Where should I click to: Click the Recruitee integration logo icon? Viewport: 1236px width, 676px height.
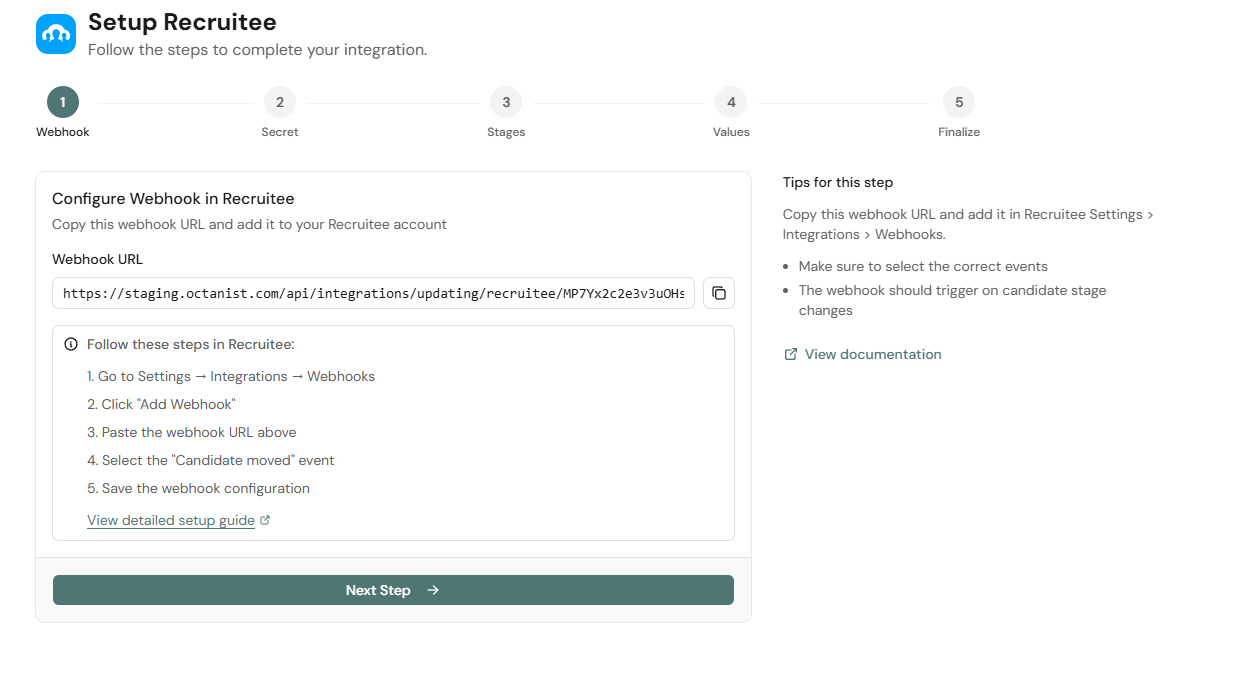point(55,33)
